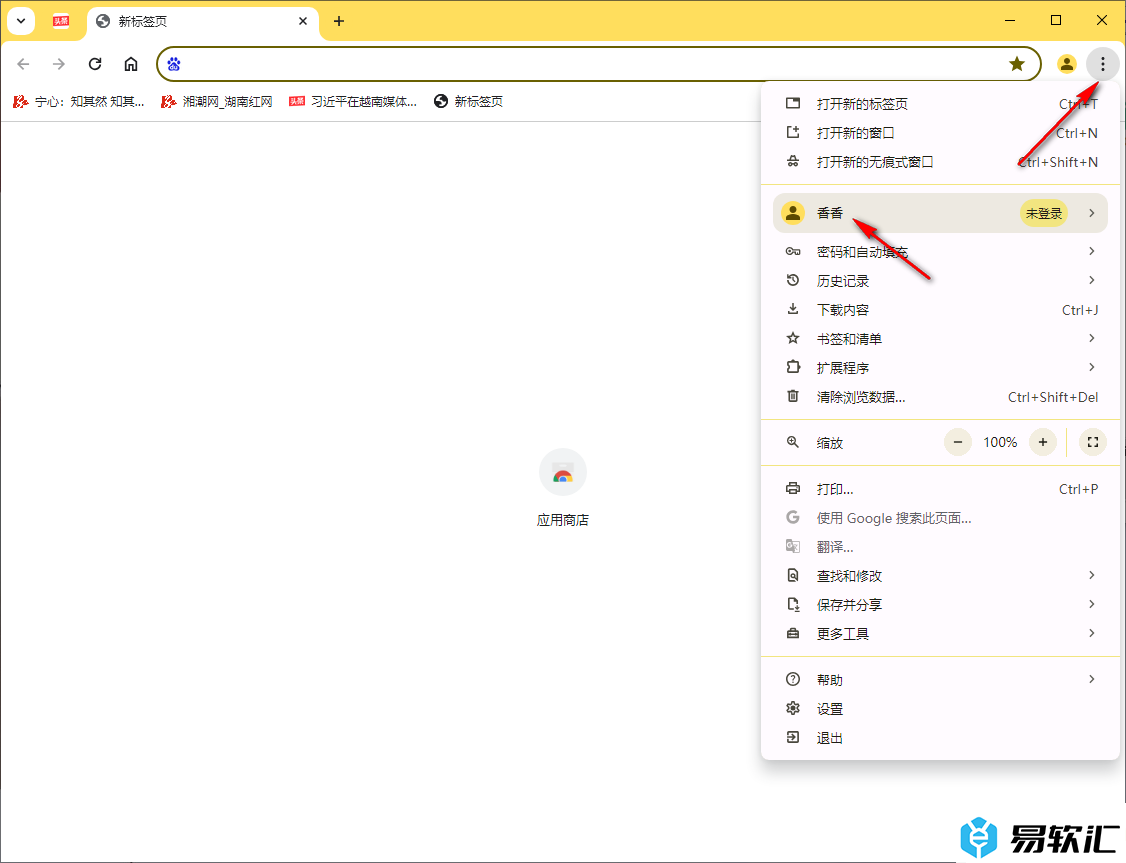Increase zoom with the plus button

(1043, 442)
